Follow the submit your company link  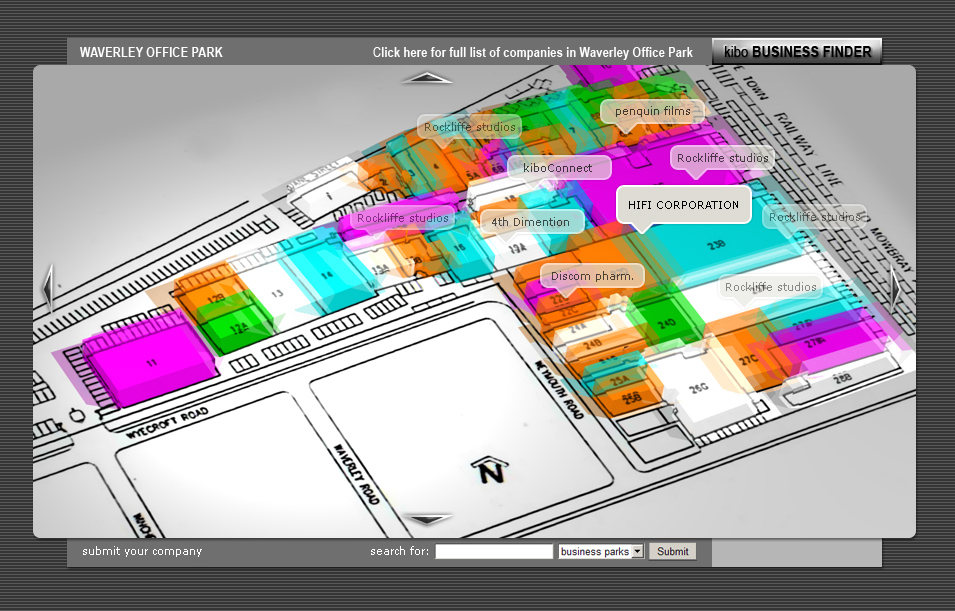[x=142, y=551]
